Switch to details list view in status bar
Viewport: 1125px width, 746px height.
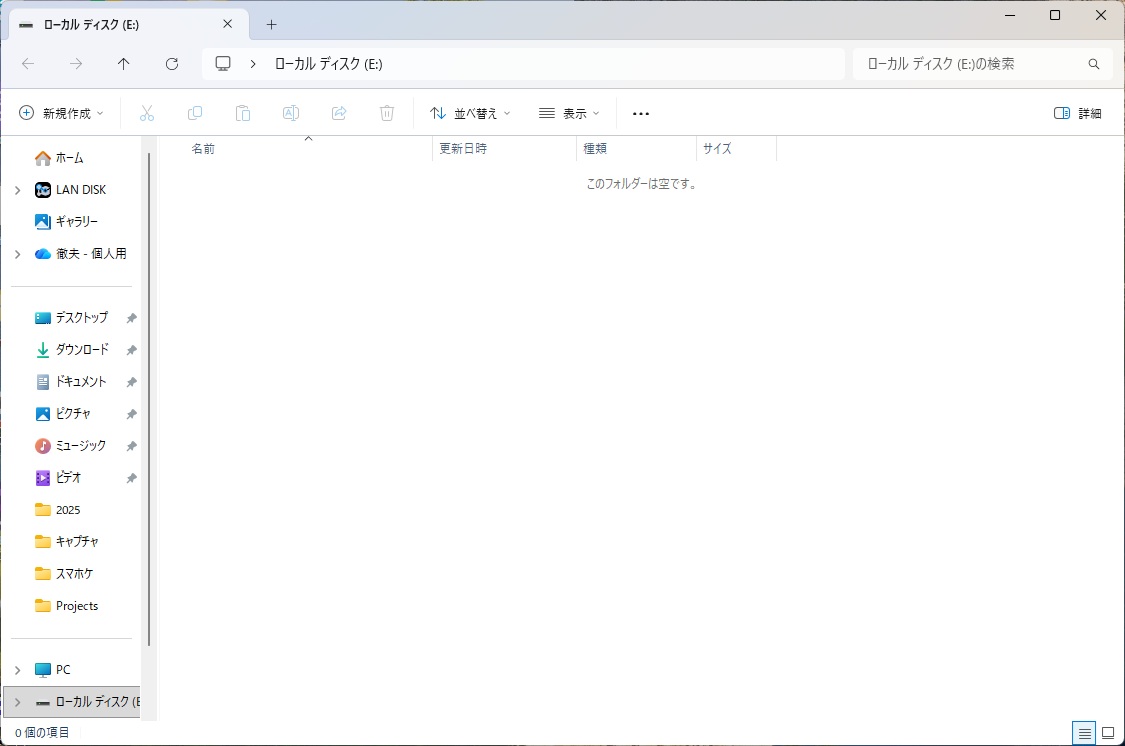pos(1083,733)
